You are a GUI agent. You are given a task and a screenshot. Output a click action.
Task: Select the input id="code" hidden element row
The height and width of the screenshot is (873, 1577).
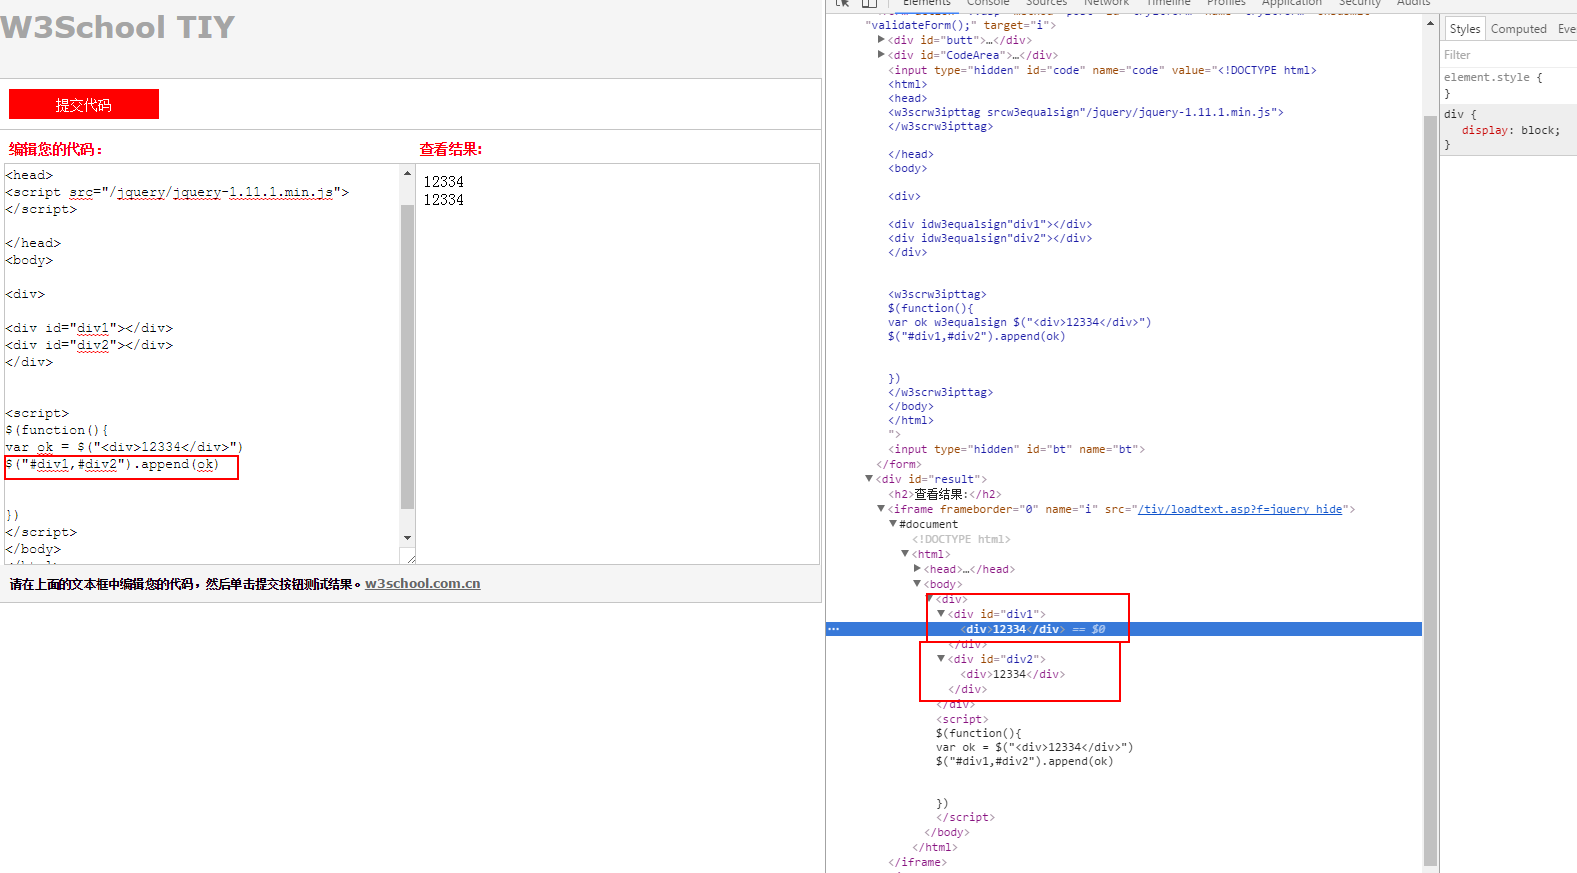click(x=1102, y=70)
